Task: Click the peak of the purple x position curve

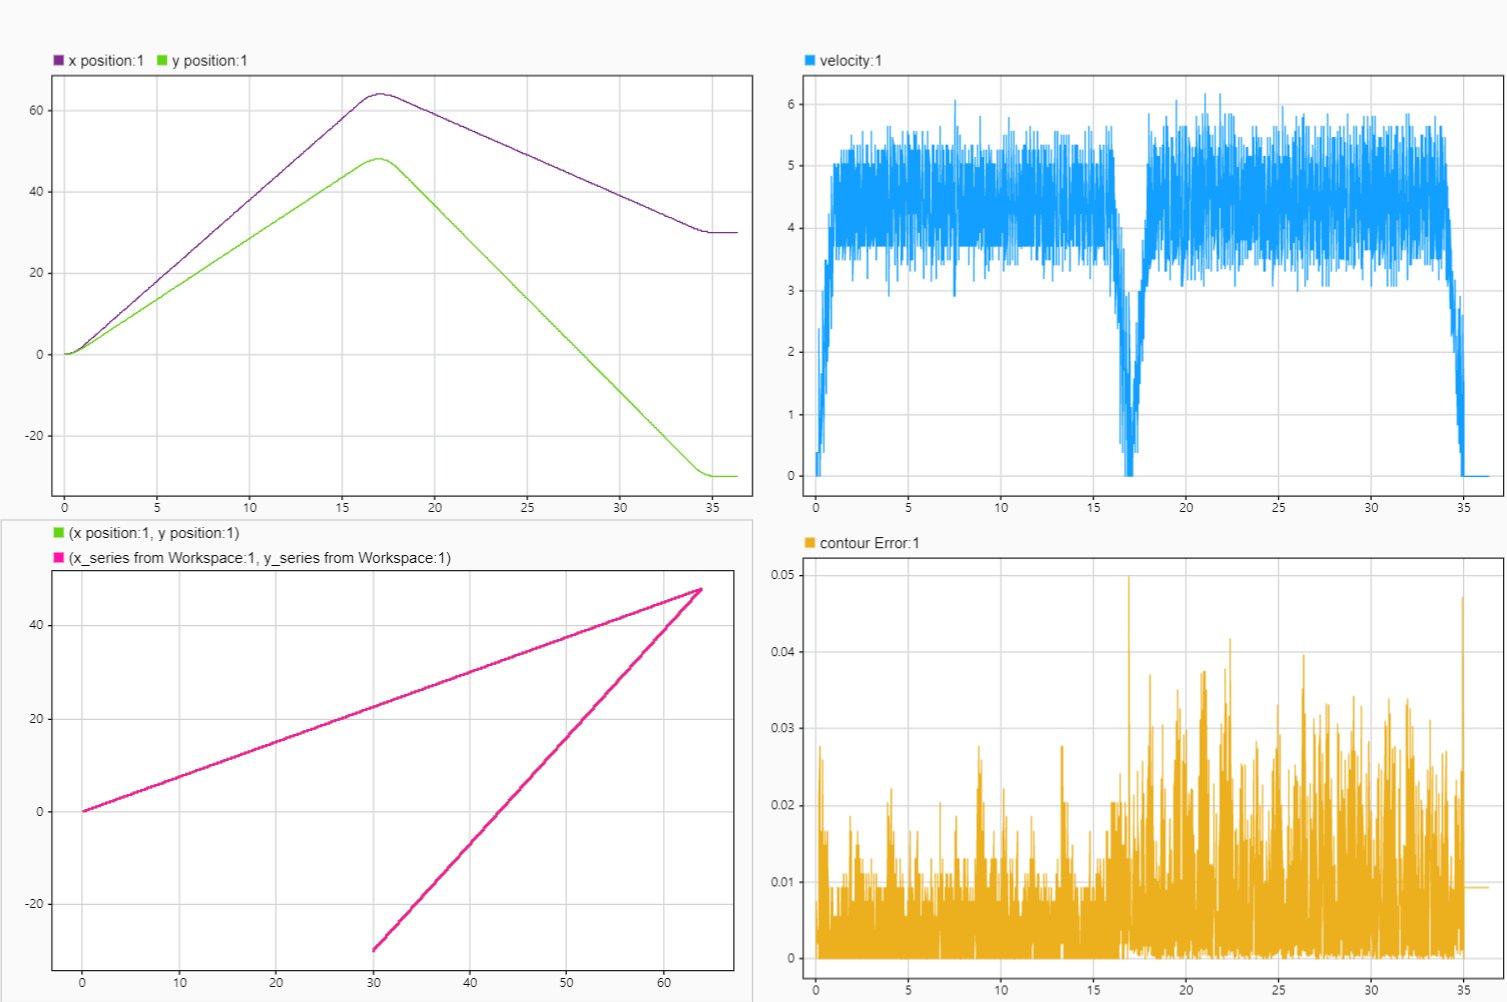Action: 378,94
